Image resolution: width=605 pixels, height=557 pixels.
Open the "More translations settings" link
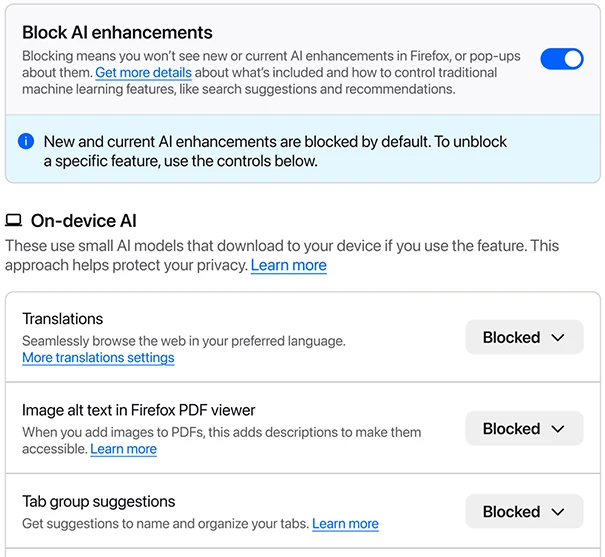(x=98, y=358)
